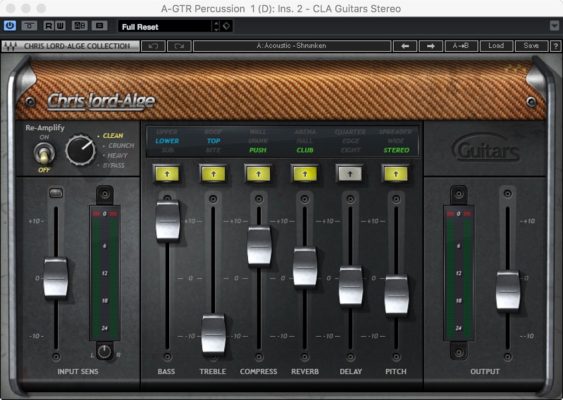Click the Treble mode selector arrow button
Viewport: 563px width, 400px height.
pyautogui.click(x=213, y=174)
